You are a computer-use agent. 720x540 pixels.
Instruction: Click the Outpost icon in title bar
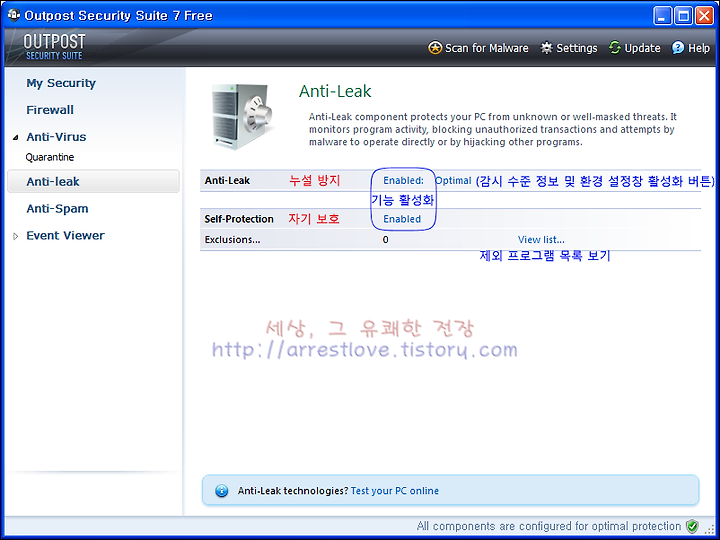click(14, 15)
